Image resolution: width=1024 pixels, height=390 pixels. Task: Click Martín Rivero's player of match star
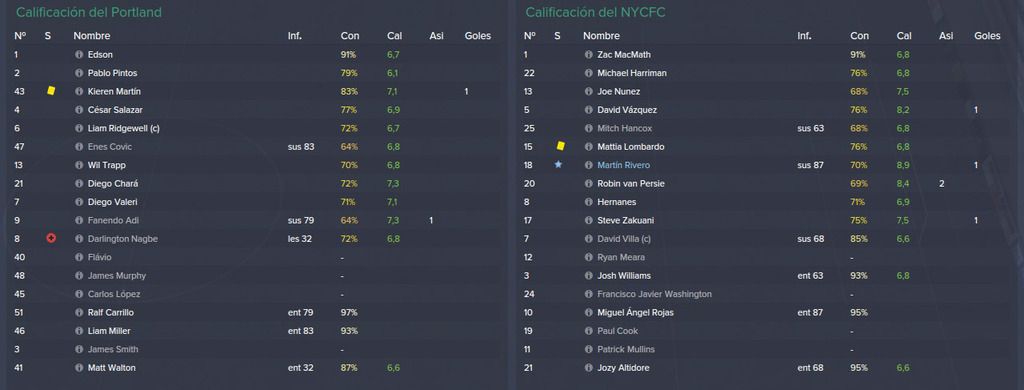558,165
